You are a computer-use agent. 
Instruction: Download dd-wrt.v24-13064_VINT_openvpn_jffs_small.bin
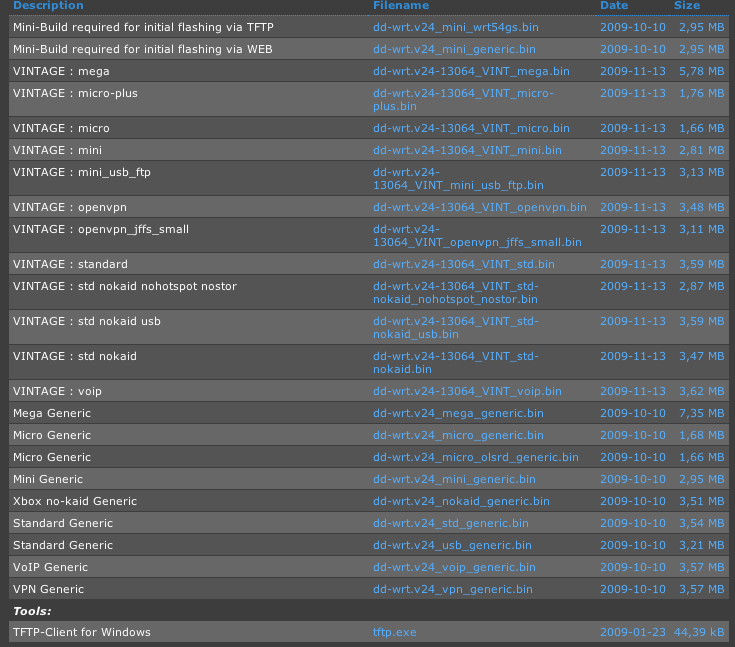[477, 236]
